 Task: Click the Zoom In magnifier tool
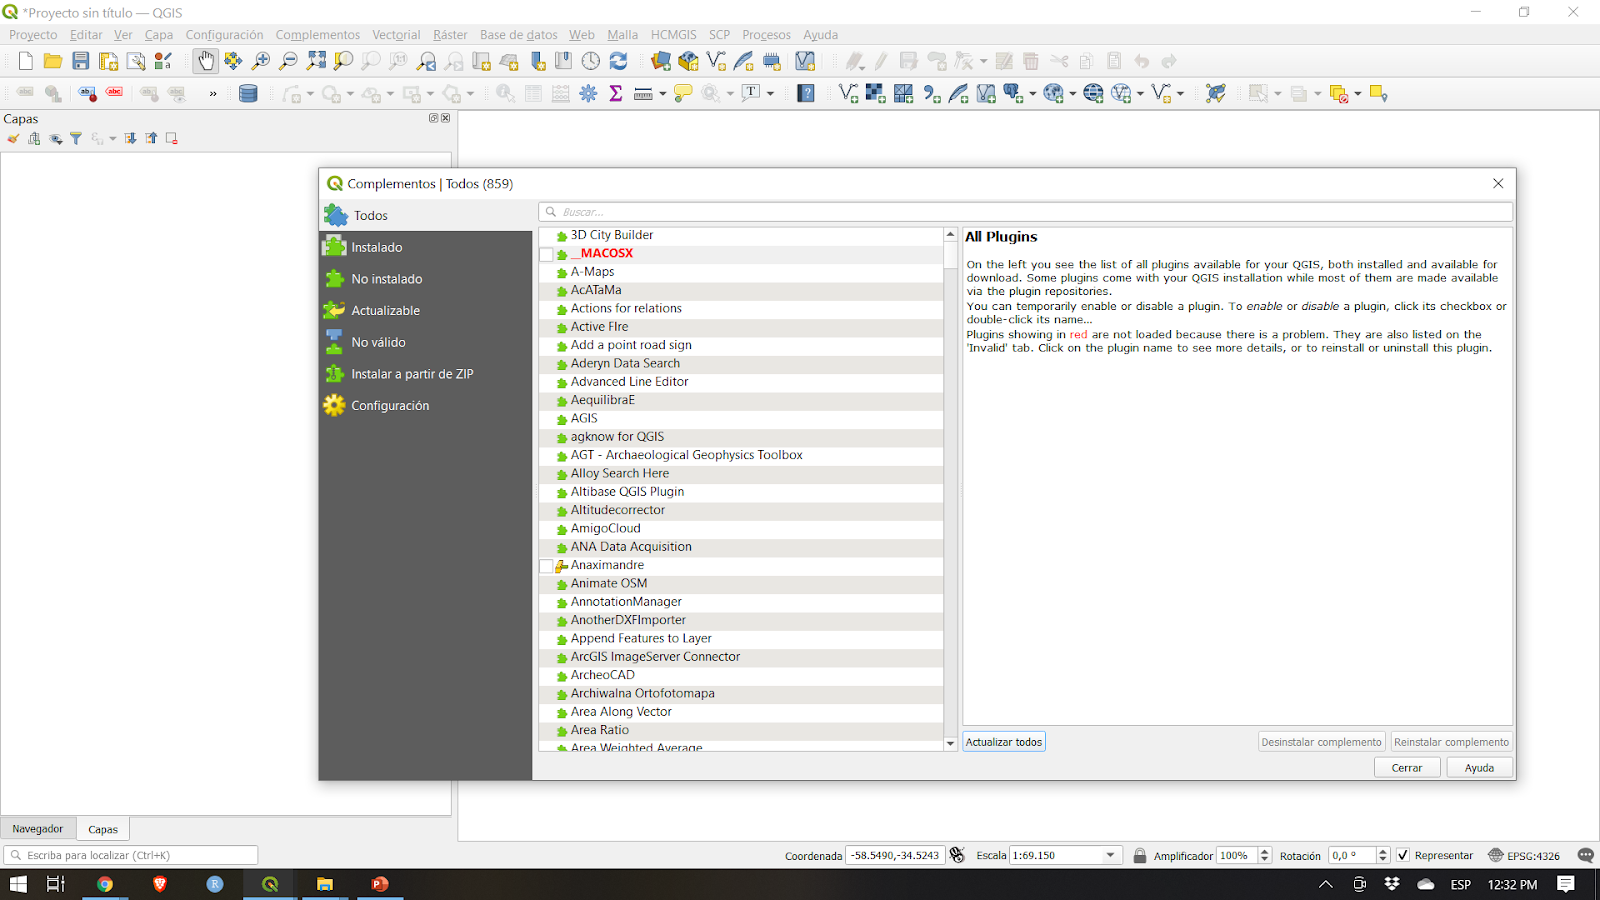pyautogui.click(x=260, y=61)
